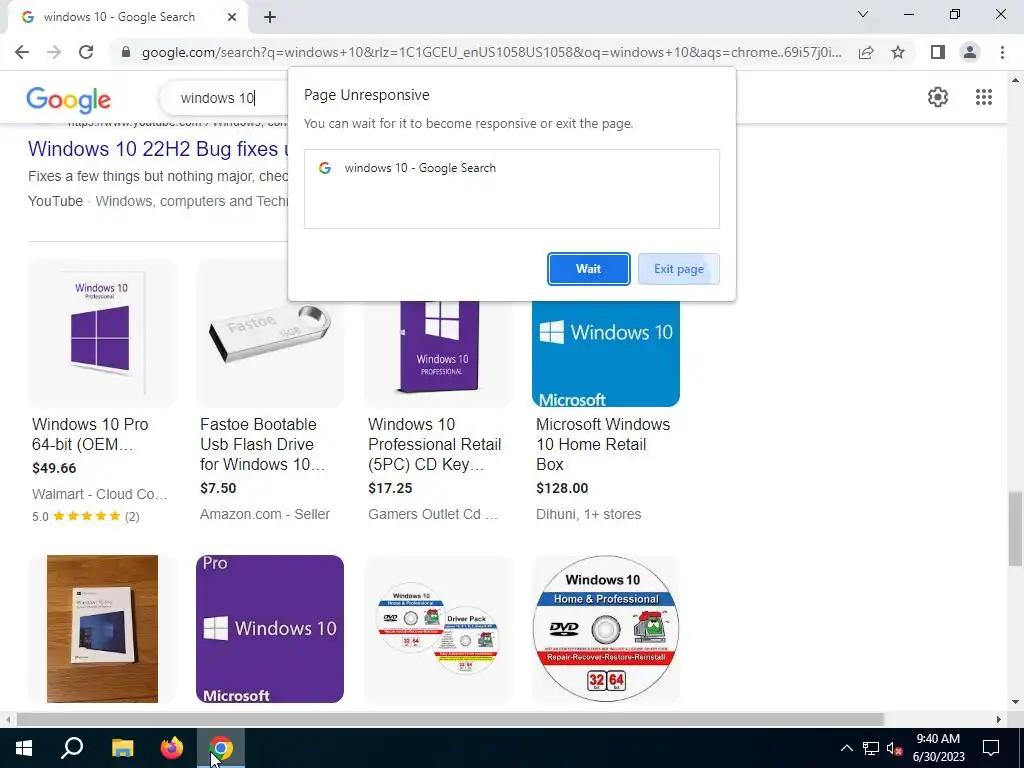Open Chrome side panel icon
Image resolution: width=1024 pixels, height=768 pixels.
pyautogui.click(x=938, y=52)
